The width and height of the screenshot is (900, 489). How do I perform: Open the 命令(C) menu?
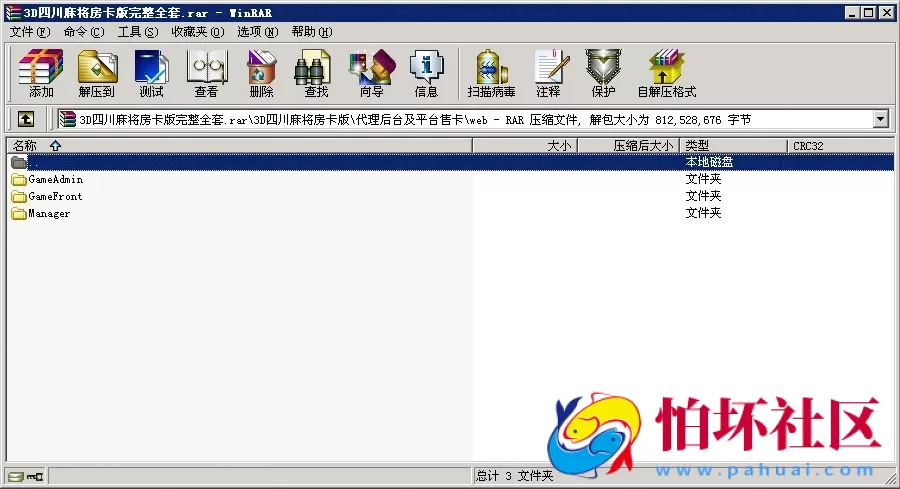(84, 32)
